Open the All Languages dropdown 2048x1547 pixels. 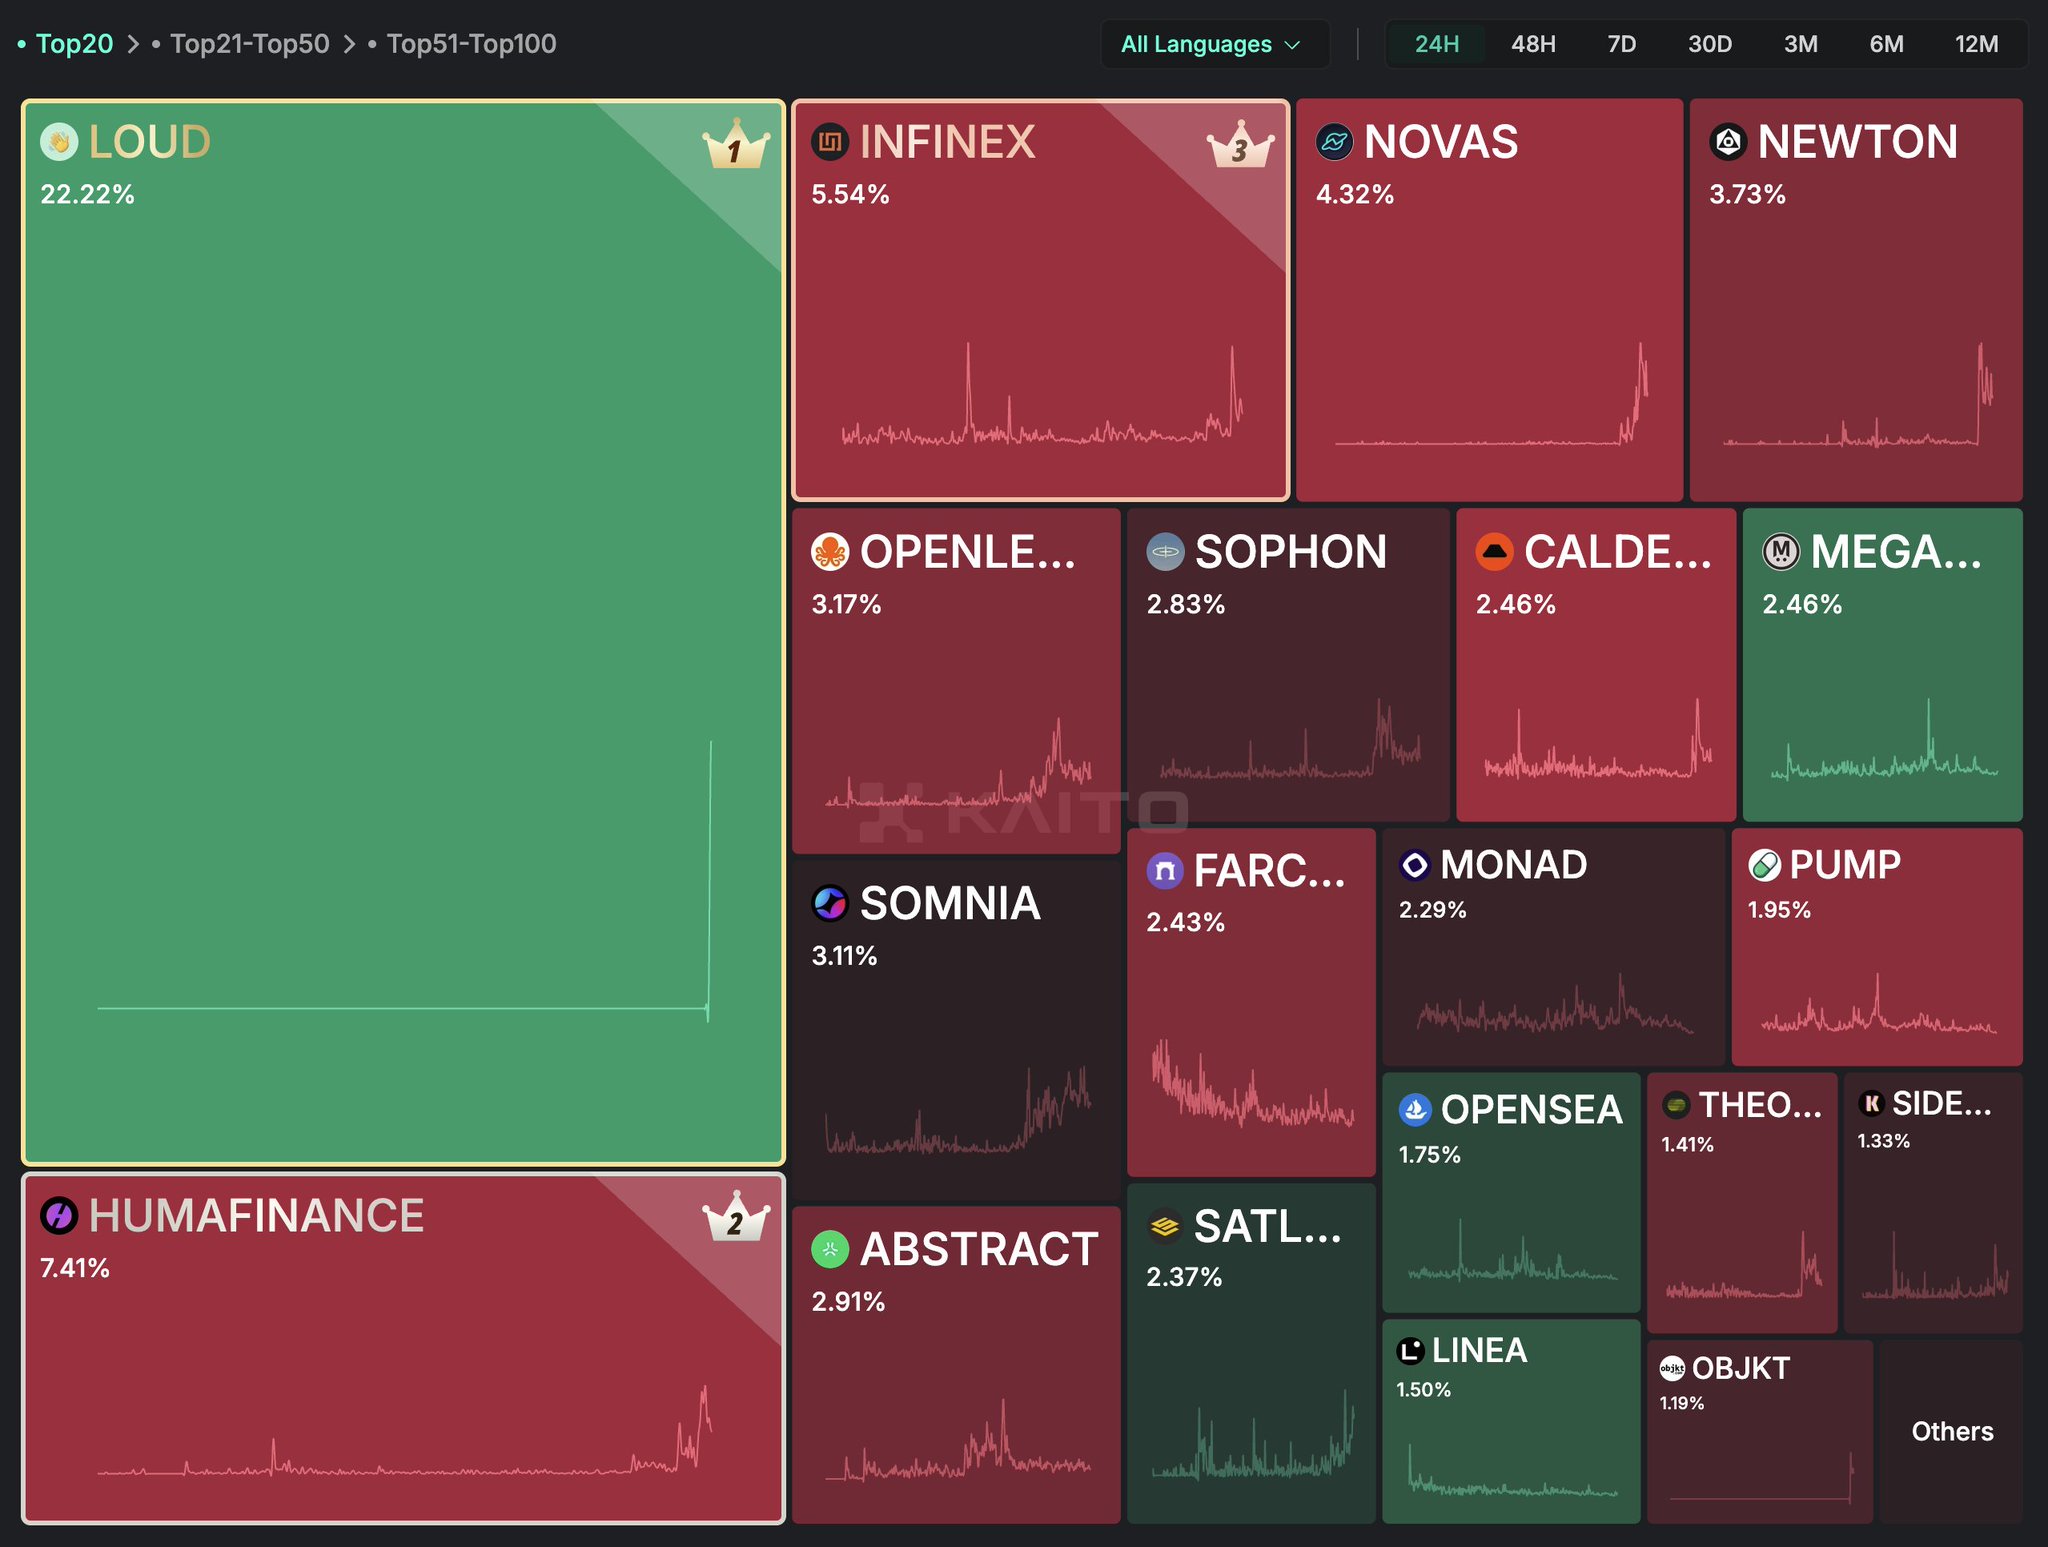pos(1214,44)
